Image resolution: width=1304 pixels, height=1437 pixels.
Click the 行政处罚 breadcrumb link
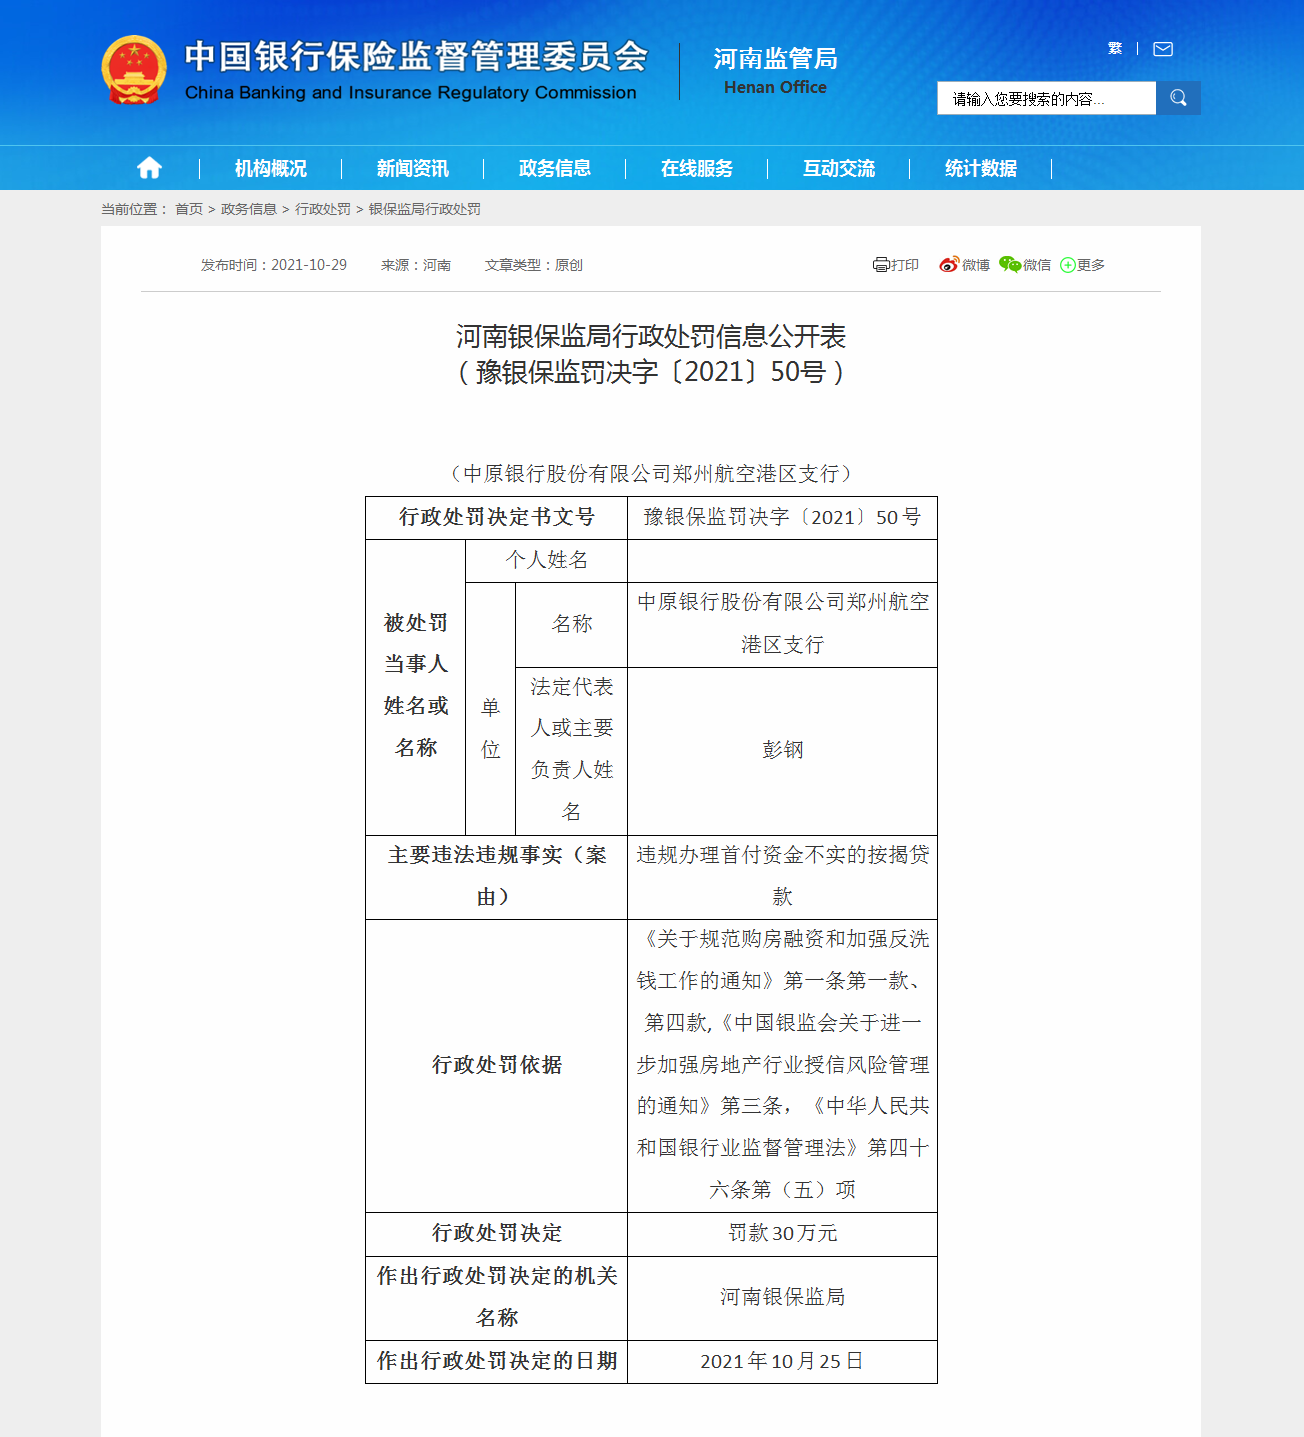[x=323, y=209]
